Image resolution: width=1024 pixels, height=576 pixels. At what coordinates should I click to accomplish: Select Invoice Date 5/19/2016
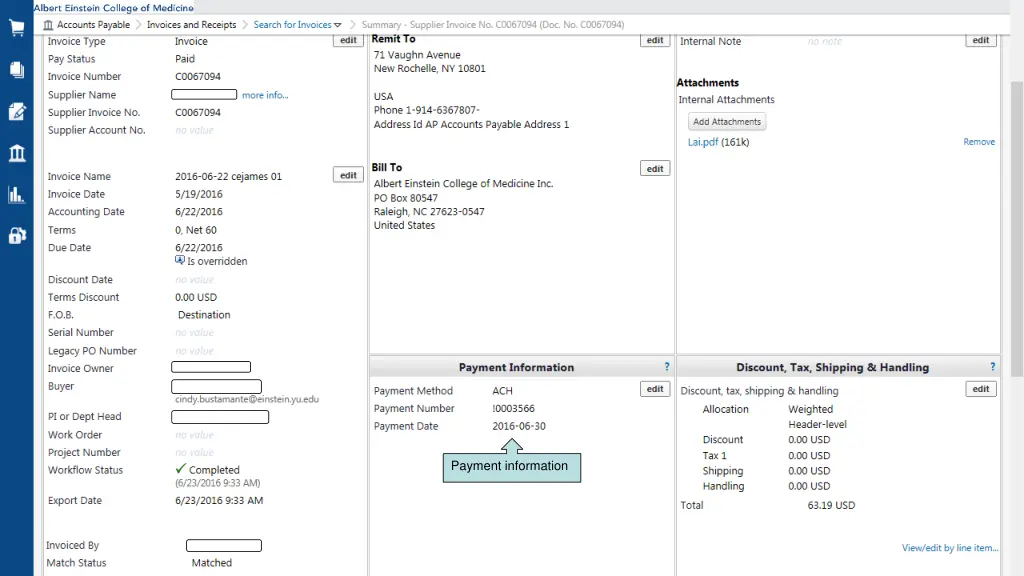tap(199, 194)
